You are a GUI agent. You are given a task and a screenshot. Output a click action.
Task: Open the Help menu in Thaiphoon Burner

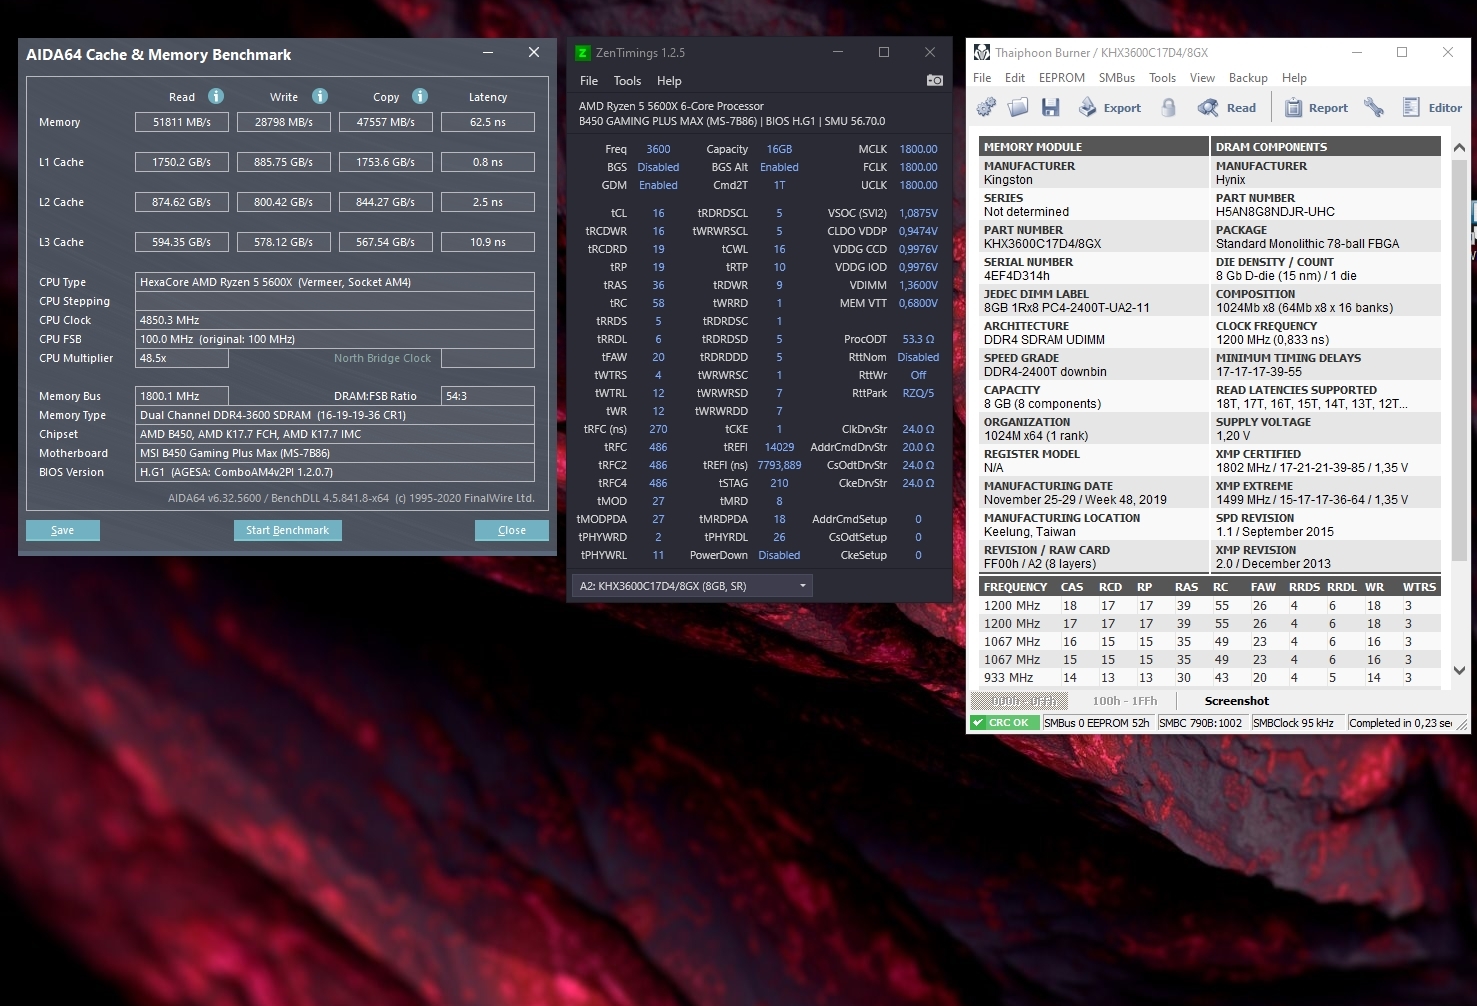1294,78
